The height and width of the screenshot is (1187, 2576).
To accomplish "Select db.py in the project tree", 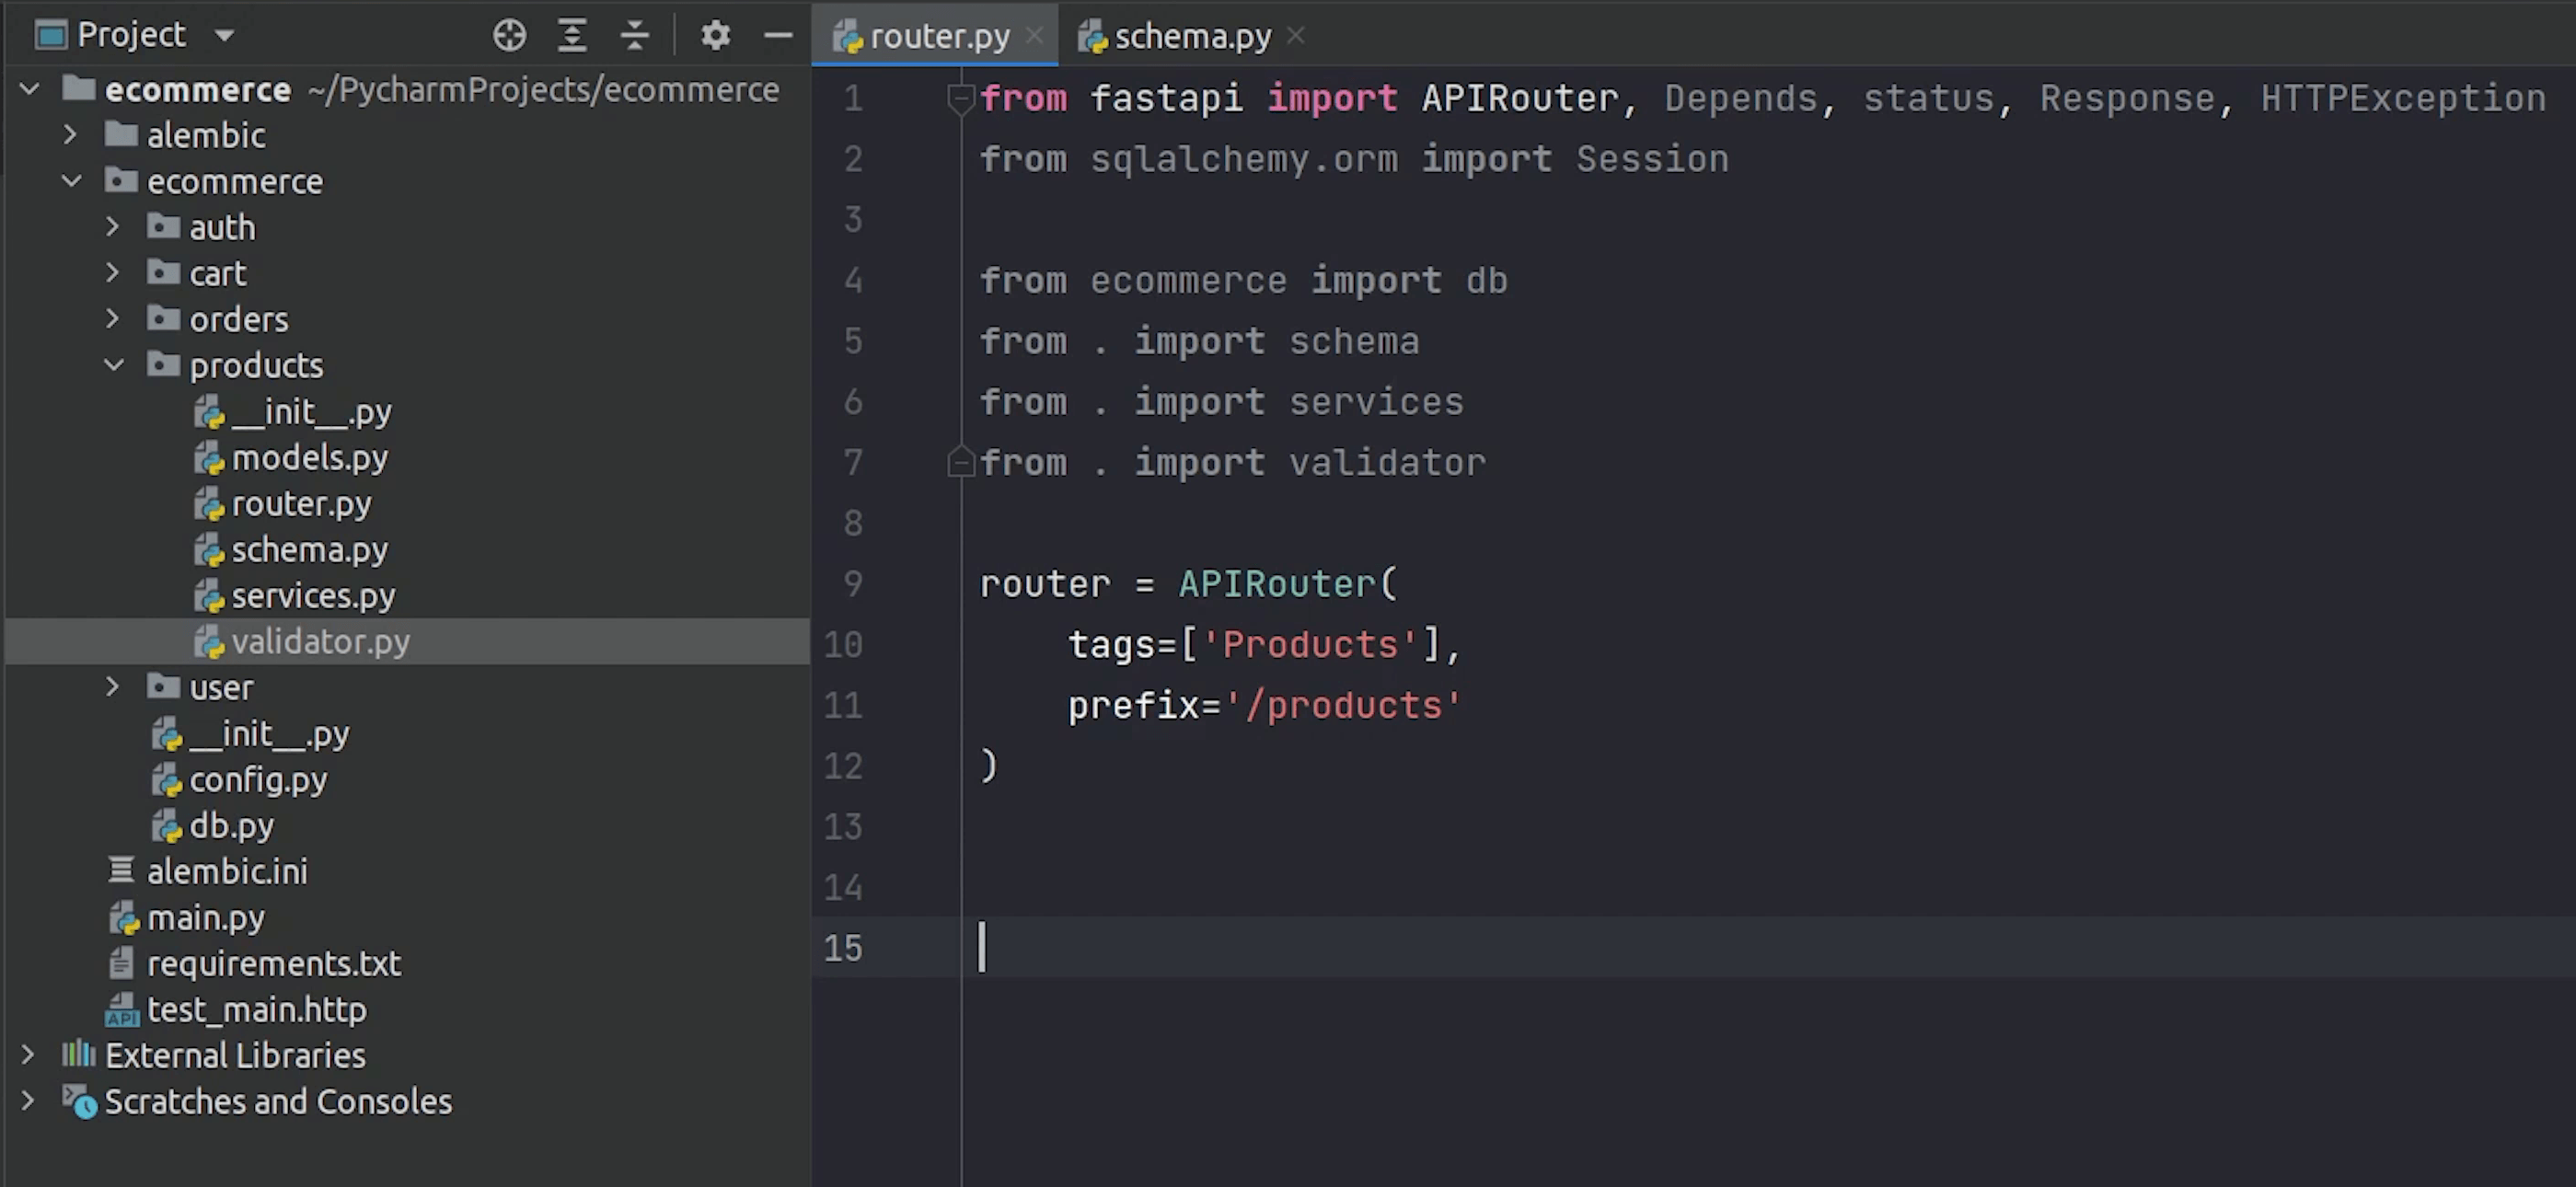I will pyautogui.click(x=231, y=825).
